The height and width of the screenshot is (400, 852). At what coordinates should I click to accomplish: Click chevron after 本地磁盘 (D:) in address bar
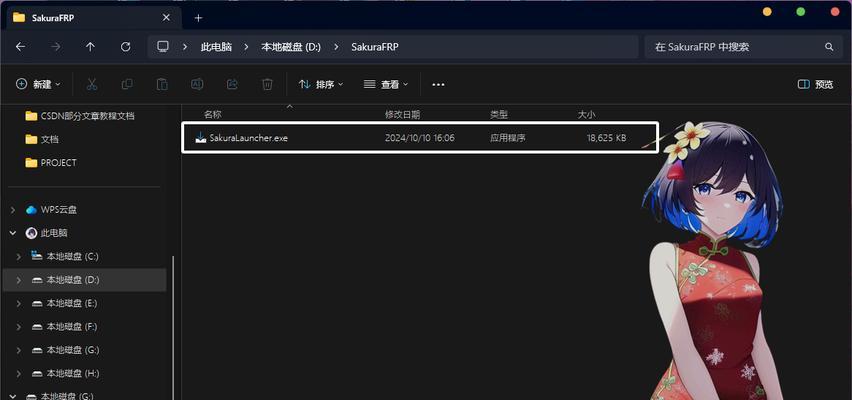pyautogui.click(x=336, y=47)
